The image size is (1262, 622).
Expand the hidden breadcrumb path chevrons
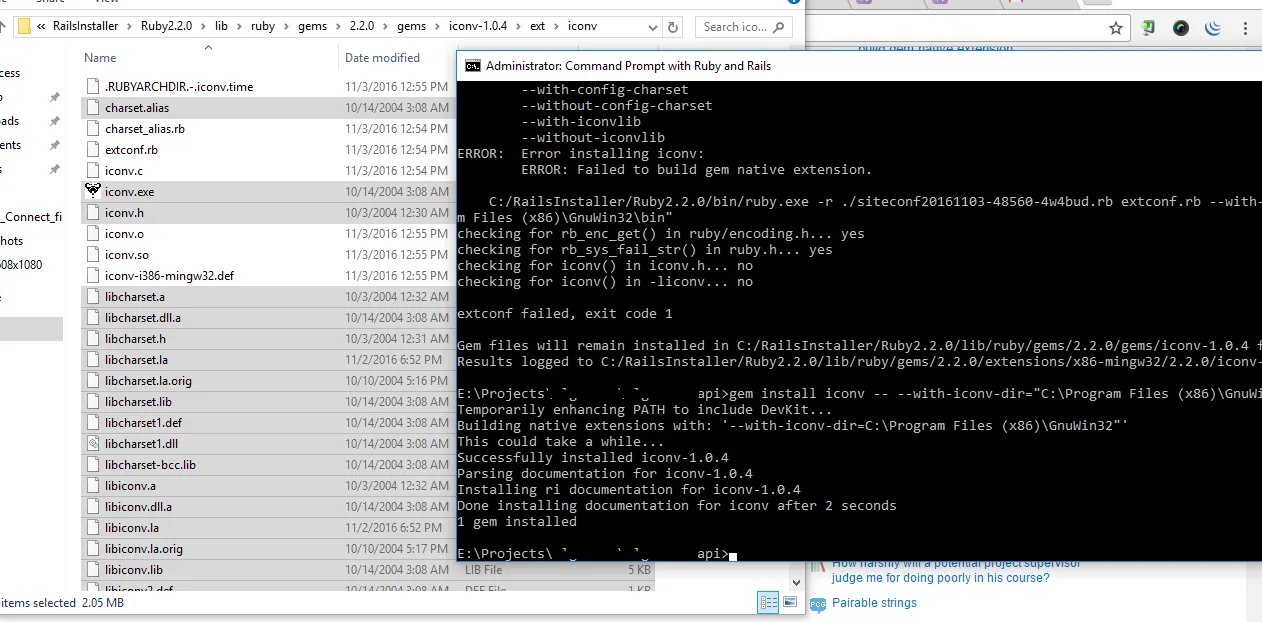pyautogui.click(x=42, y=27)
